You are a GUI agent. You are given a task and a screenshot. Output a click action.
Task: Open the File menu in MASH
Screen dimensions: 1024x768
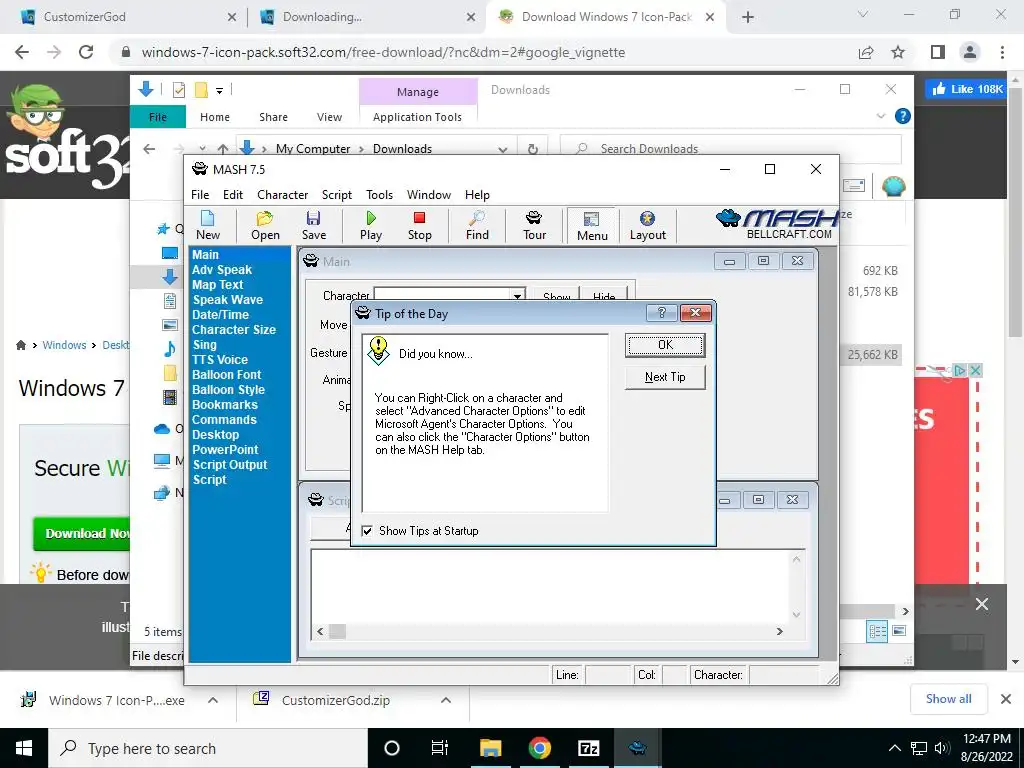(x=200, y=195)
